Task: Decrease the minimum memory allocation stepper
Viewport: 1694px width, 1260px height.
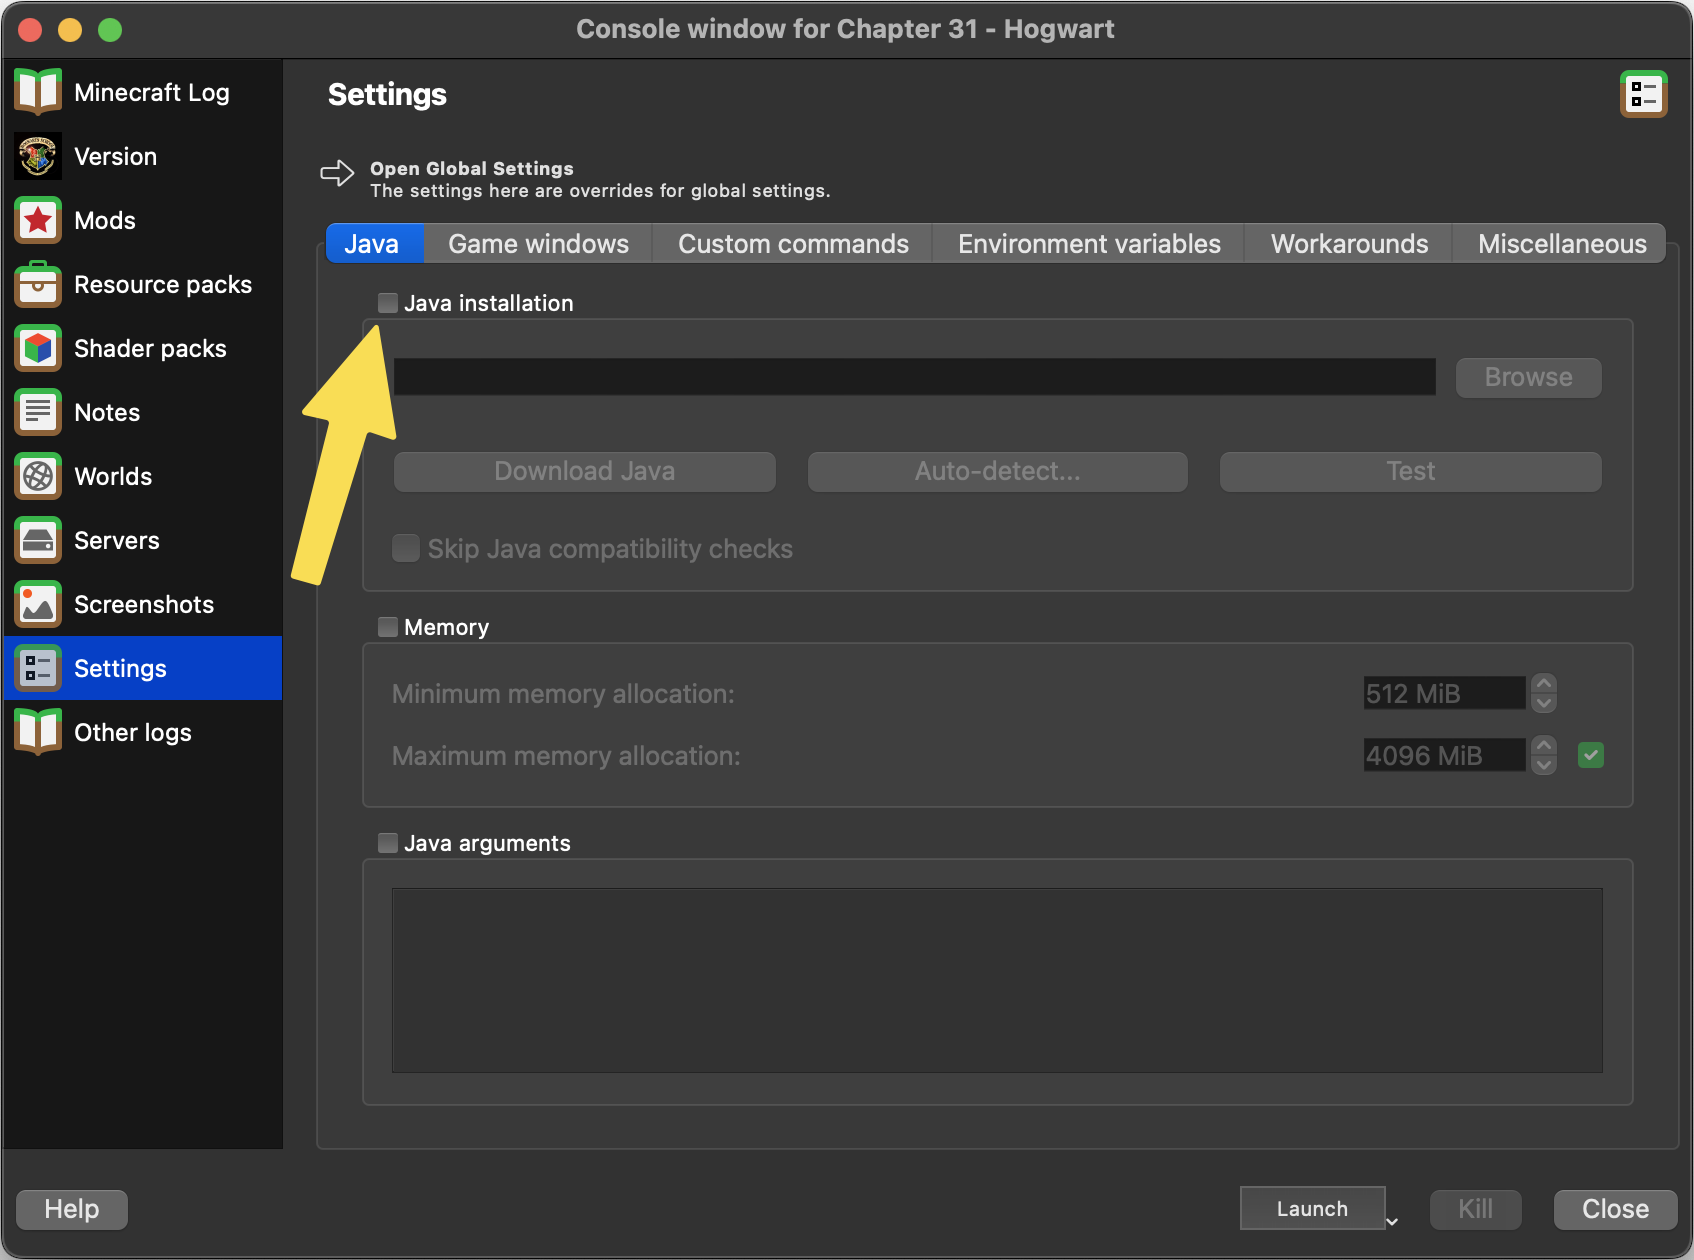Action: pyautogui.click(x=1544, y=703)
